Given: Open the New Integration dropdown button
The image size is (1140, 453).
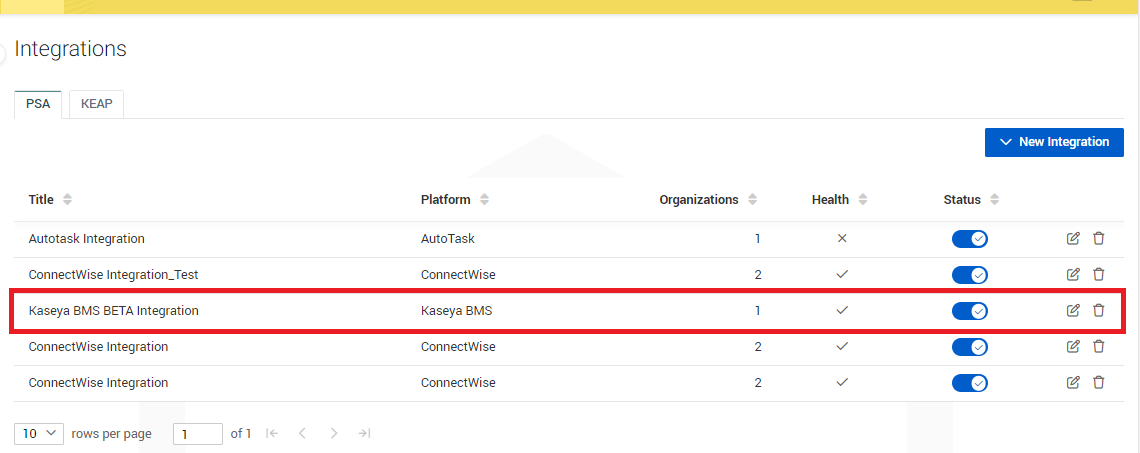Looking at the screenshot, I should click(x=1054, y=143).
